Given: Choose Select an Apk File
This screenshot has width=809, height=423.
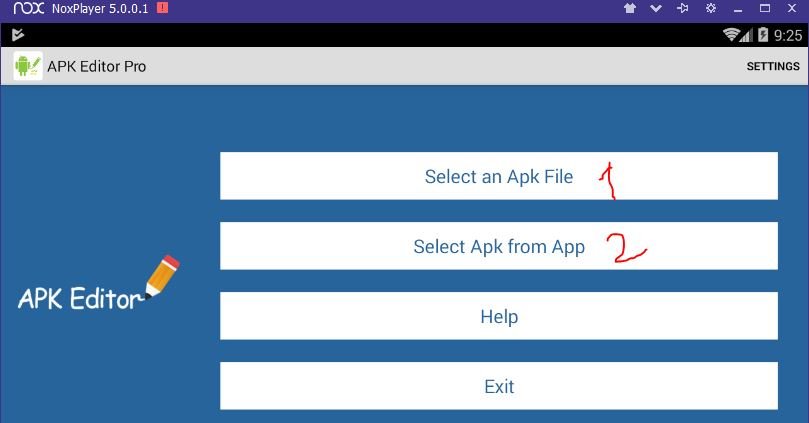Looking at the screenshot, I should (x=498, y=176).
